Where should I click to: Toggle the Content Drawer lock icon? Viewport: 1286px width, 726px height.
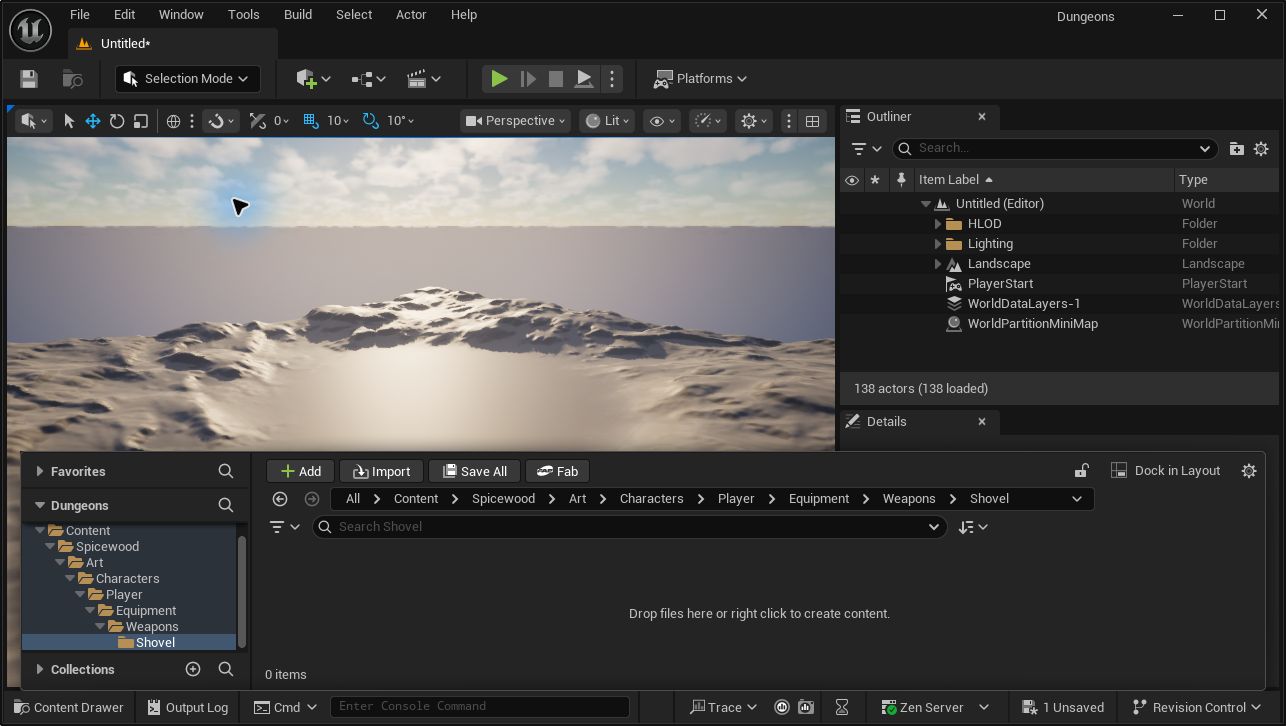[x=1081, y=471]
